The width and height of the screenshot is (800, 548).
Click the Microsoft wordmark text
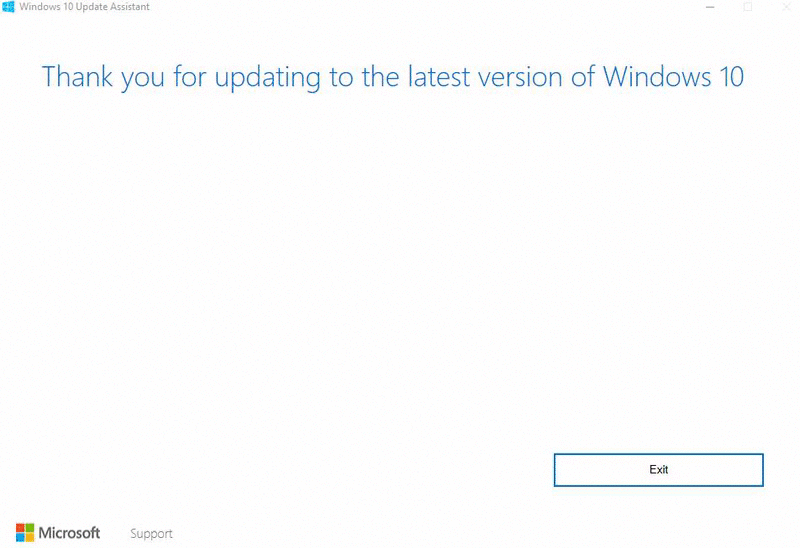point(69,533)
